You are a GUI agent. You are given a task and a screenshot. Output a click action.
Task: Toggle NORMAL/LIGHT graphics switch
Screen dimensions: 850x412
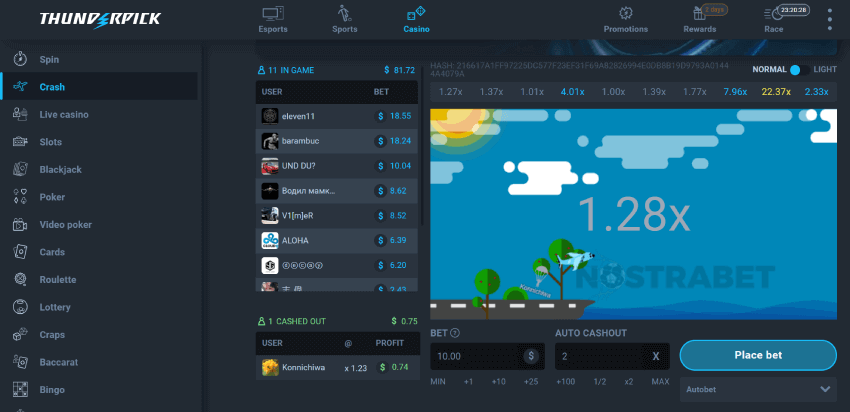799,70
